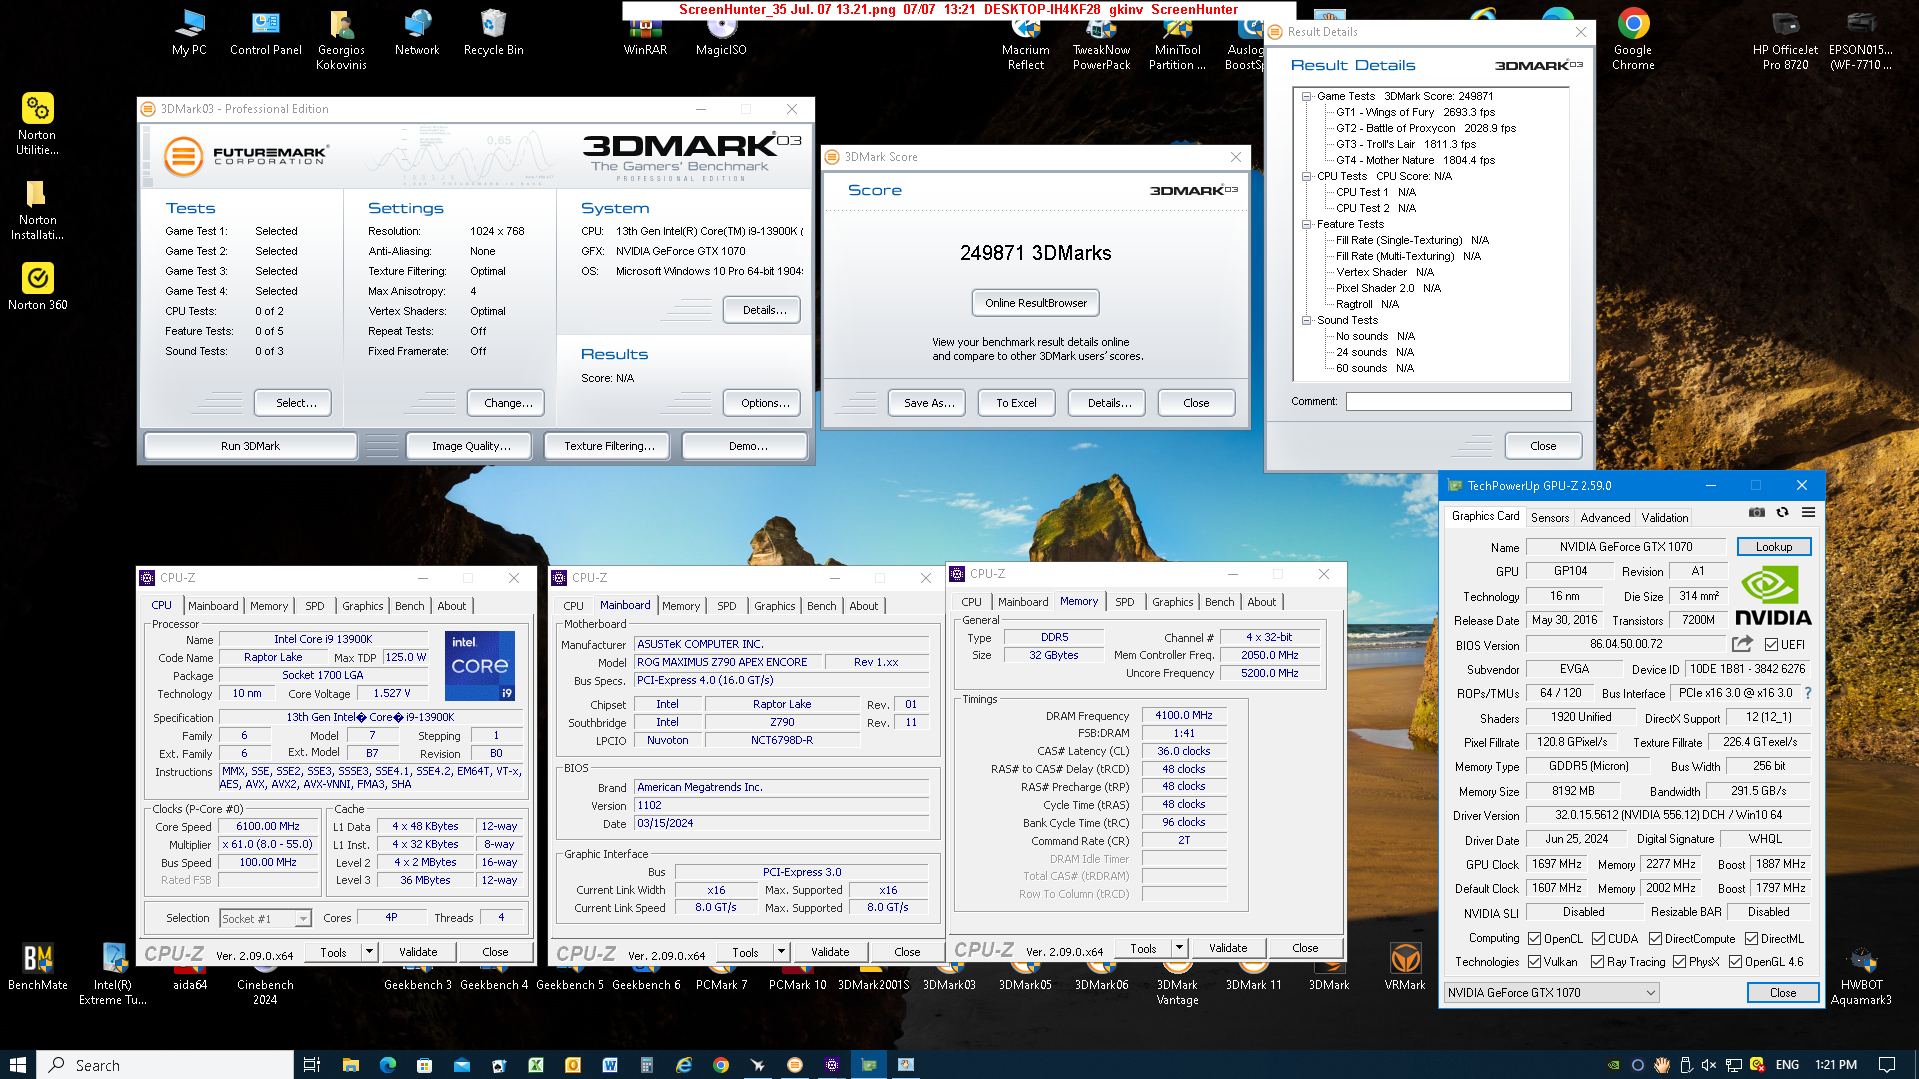Open Tools dropdown arrow in CPU-Z Memory window
The width and height of the screenshot is (1919, 1079).
point(1179,948)
